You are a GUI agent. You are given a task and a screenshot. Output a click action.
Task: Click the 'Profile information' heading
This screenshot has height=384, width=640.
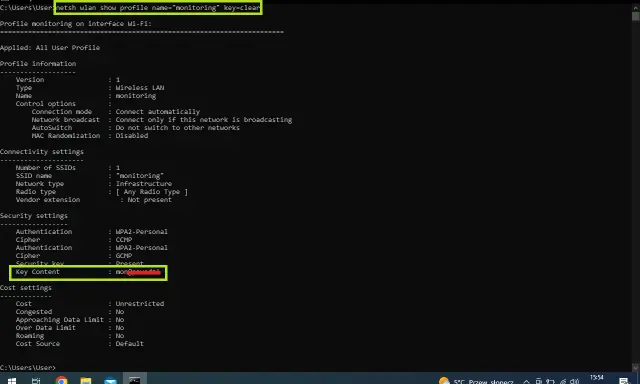point(38,64)
